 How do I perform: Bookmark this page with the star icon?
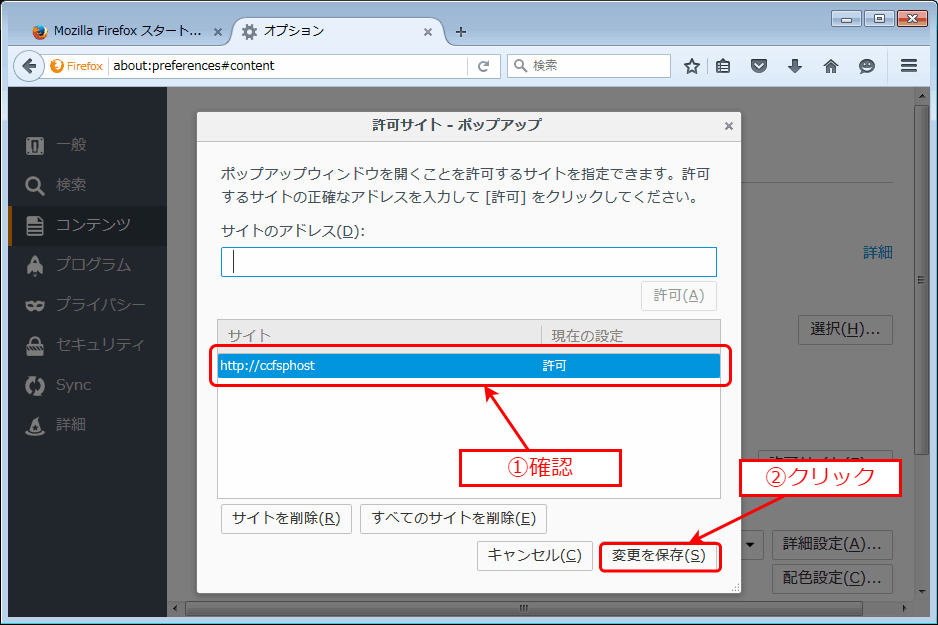pyautogui.click(x=692, y=66)
